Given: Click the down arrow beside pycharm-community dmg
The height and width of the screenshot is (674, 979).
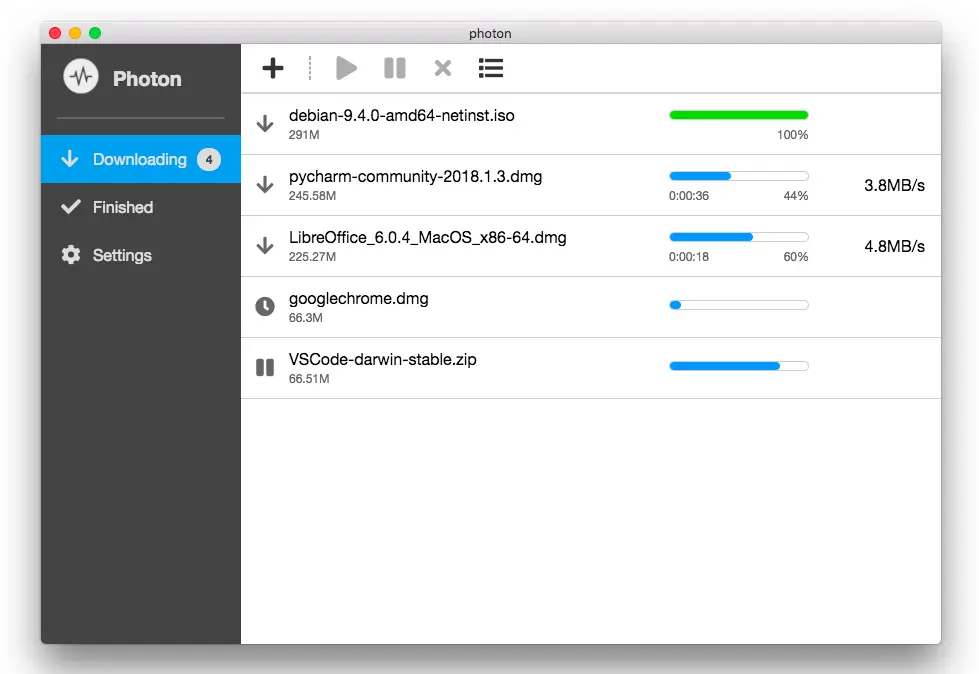Looking at the screenshot, I should [x=265, y=185].
